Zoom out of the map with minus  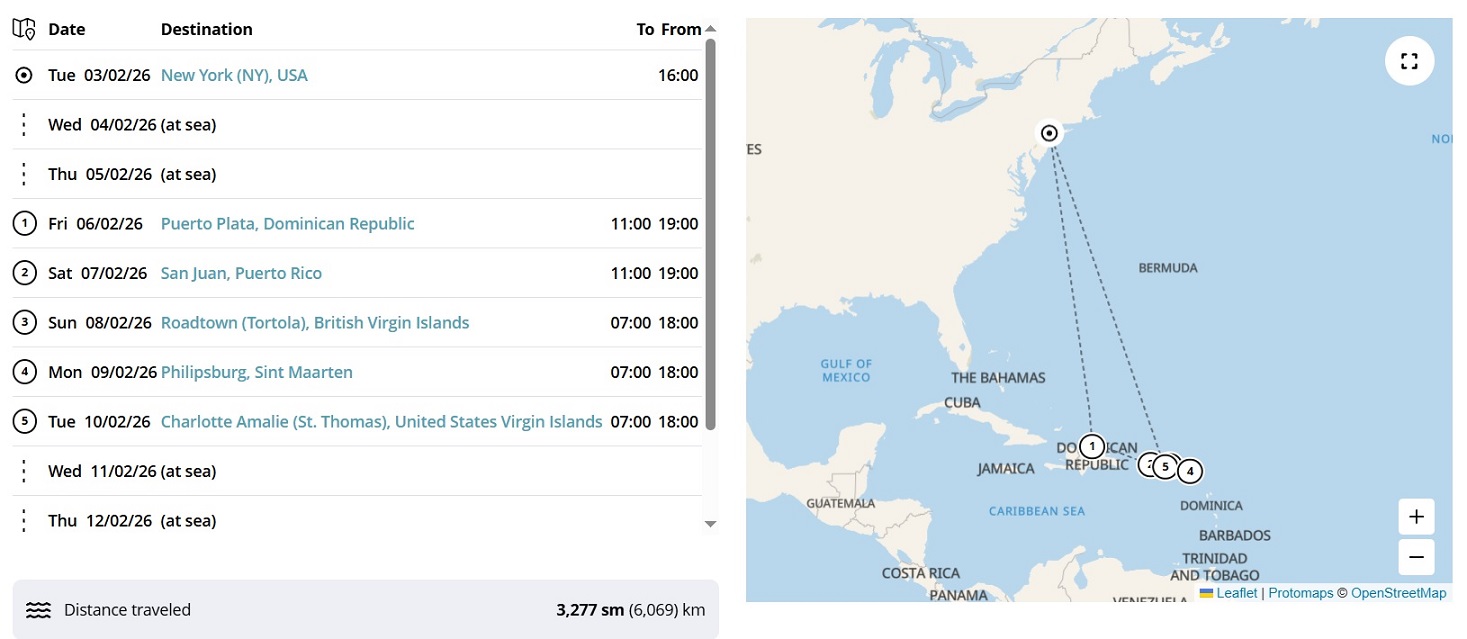[1416, 557]
